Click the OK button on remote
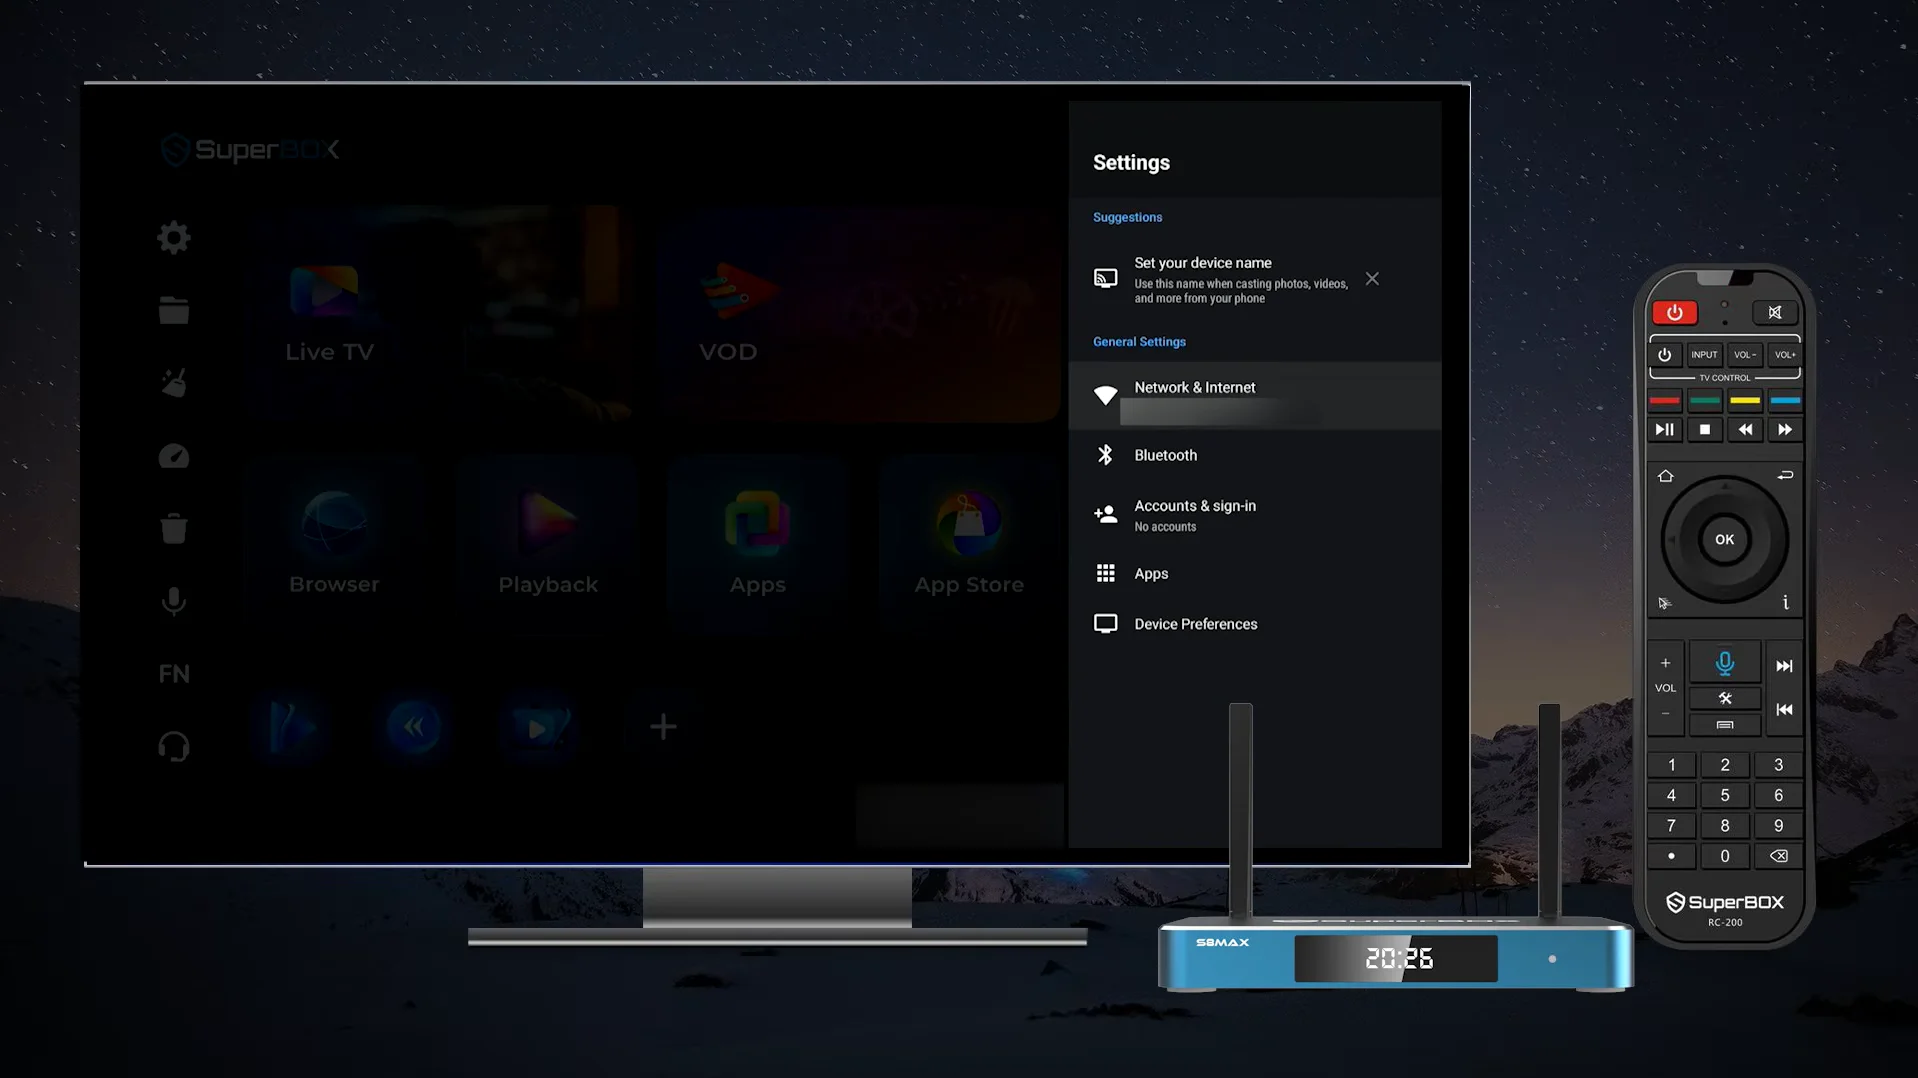The height and width of the screenshot is (1078, 1918). 1725,540
